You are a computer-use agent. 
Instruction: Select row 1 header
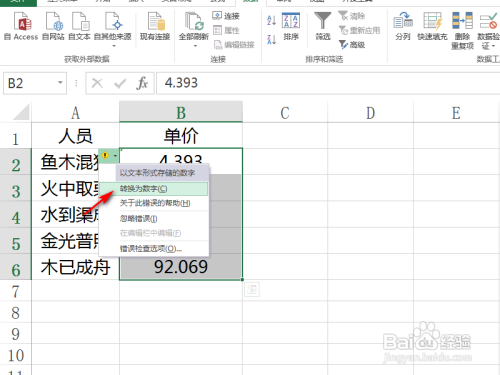(15, 136)
